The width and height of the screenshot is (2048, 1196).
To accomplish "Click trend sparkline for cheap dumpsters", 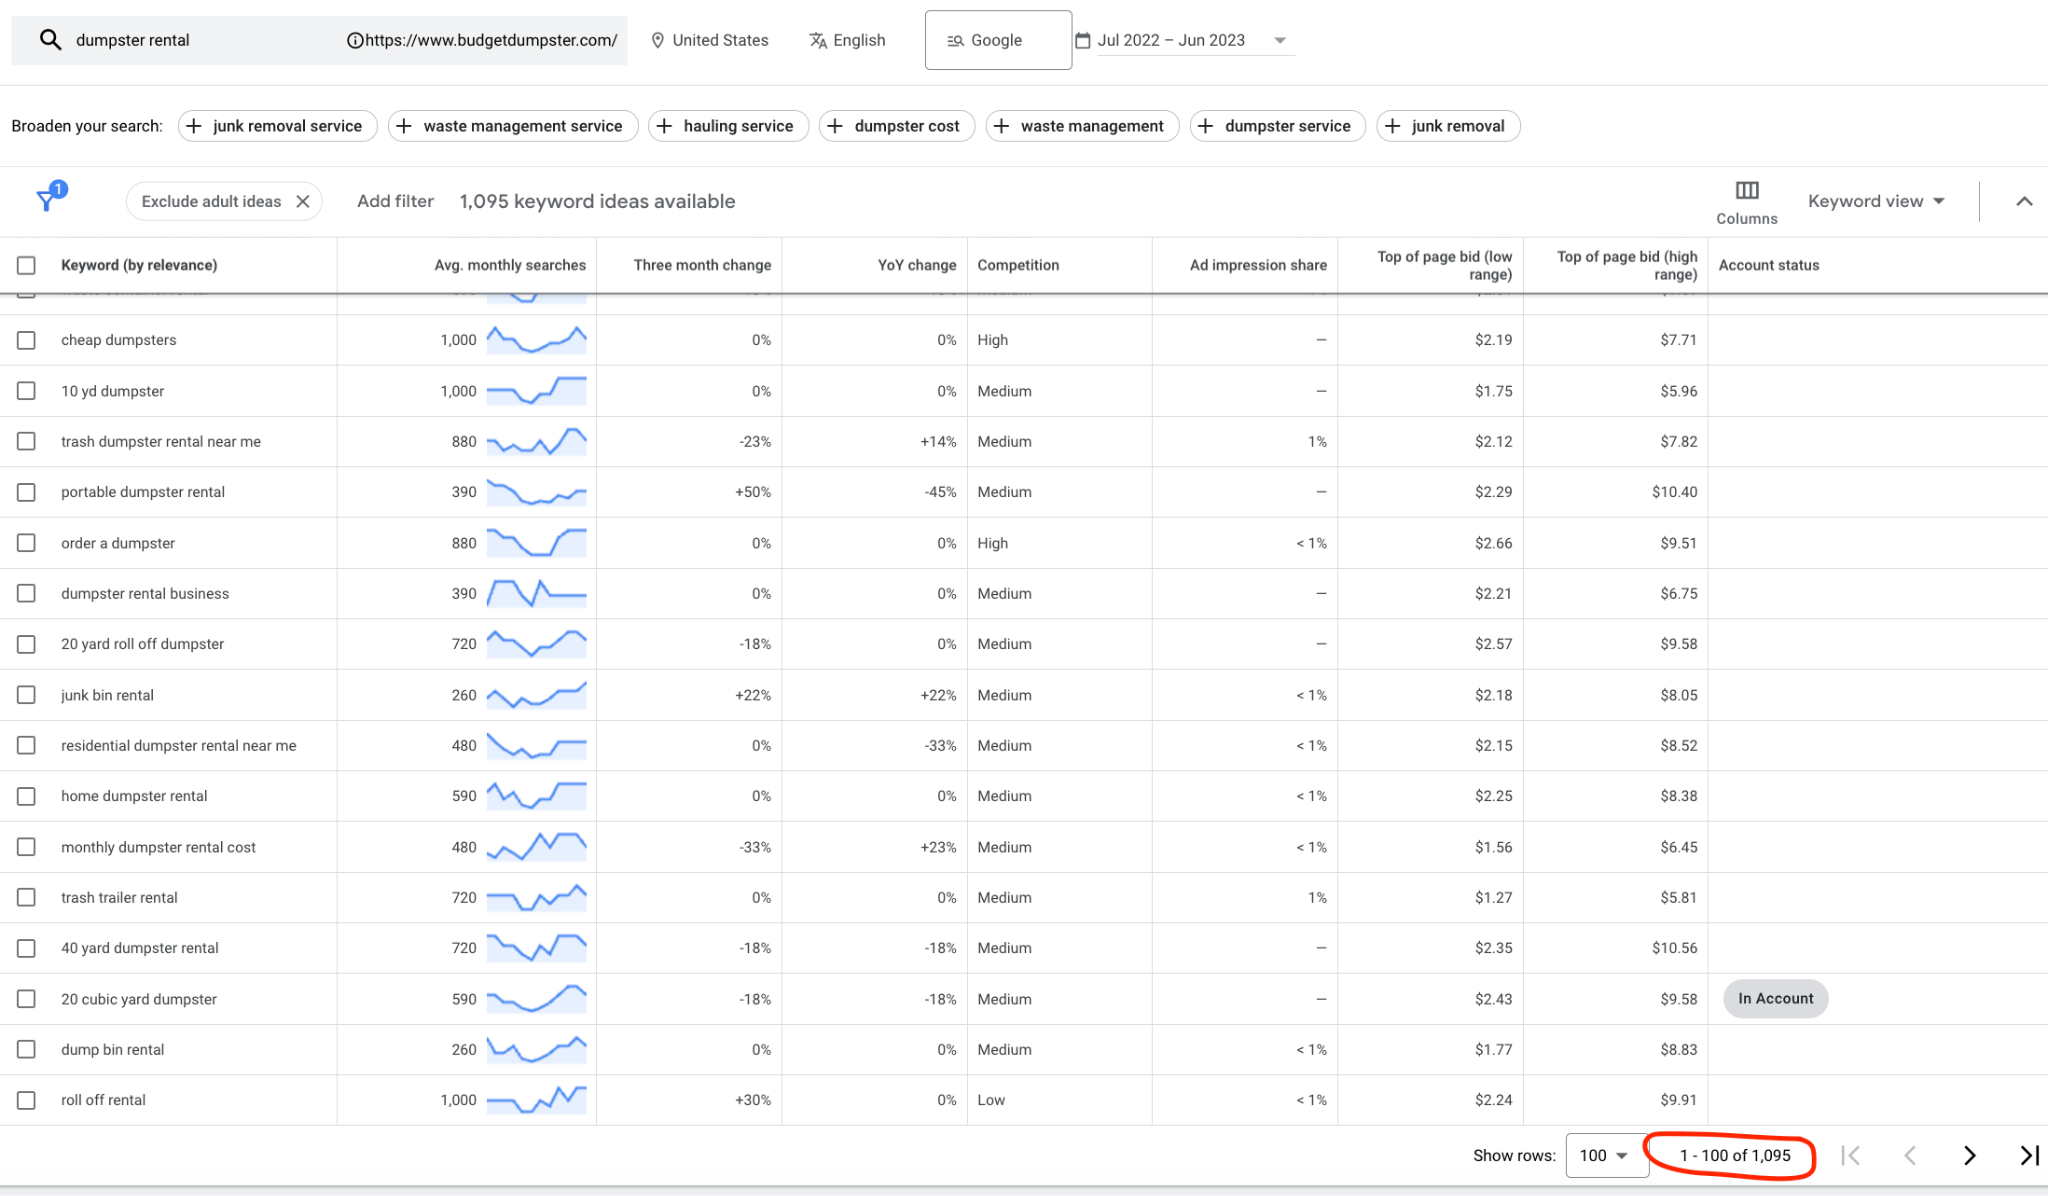I will (x=536, y=340).
